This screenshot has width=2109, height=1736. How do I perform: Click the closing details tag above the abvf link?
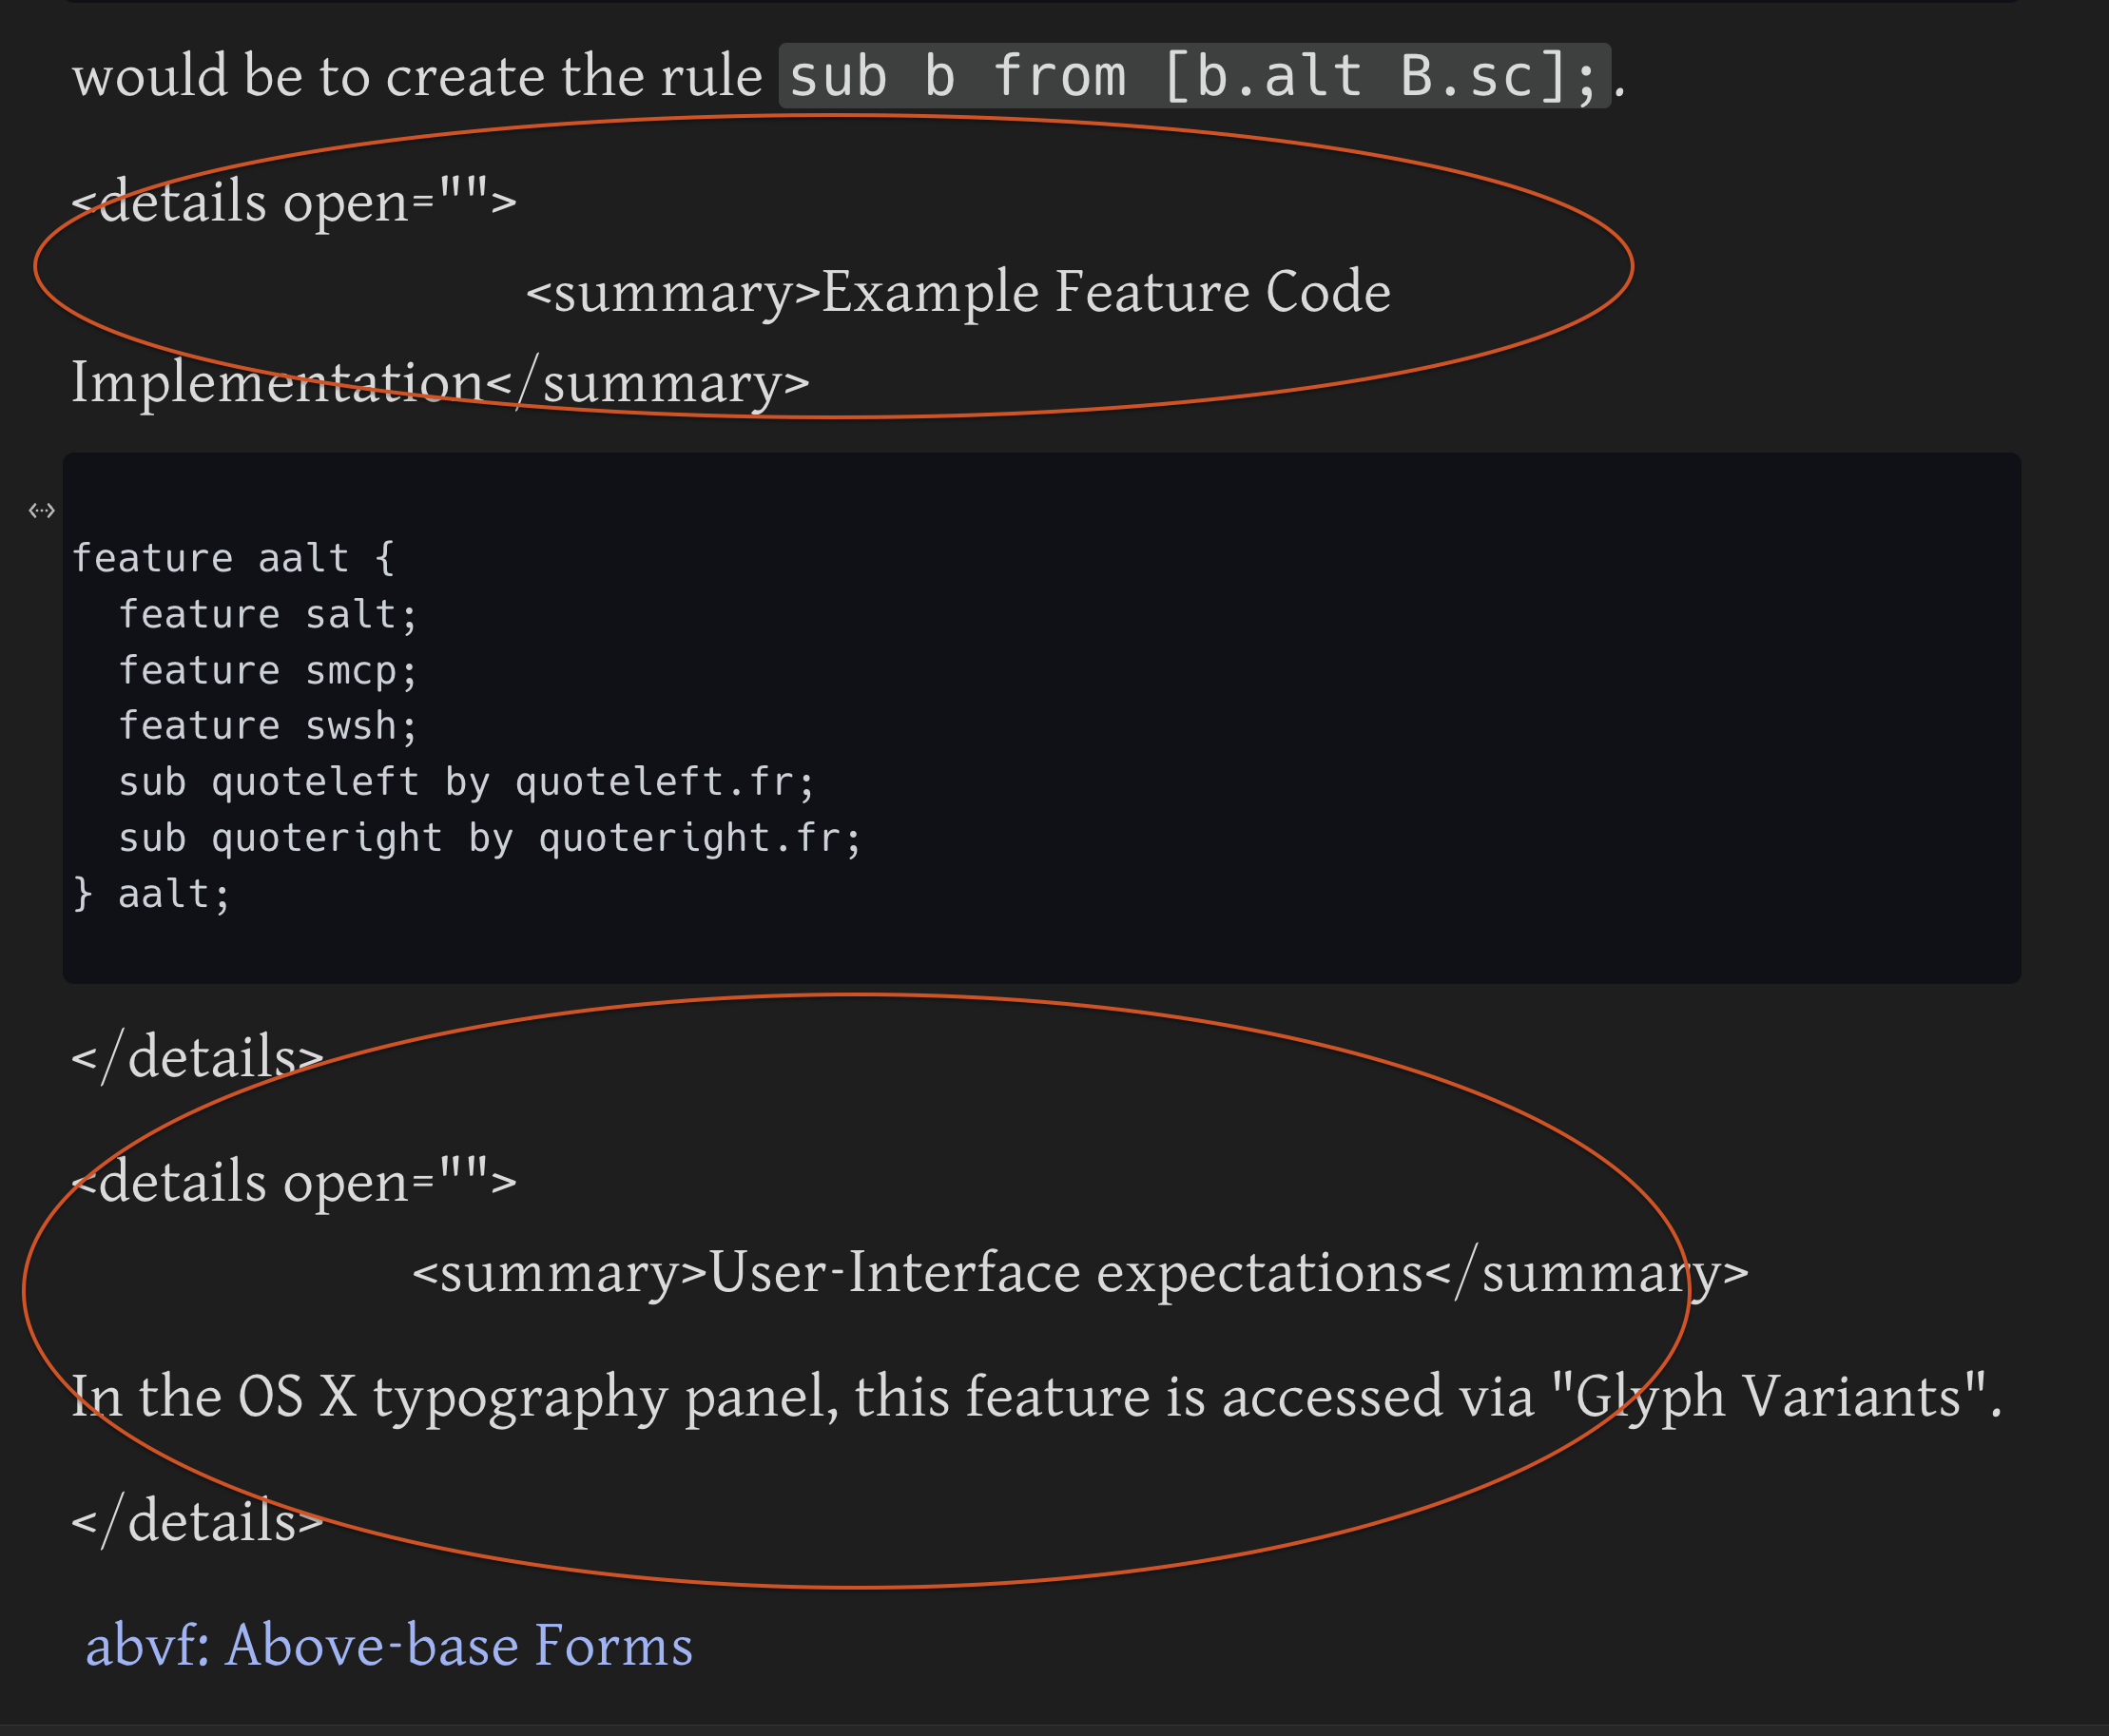coord(198,1521)
